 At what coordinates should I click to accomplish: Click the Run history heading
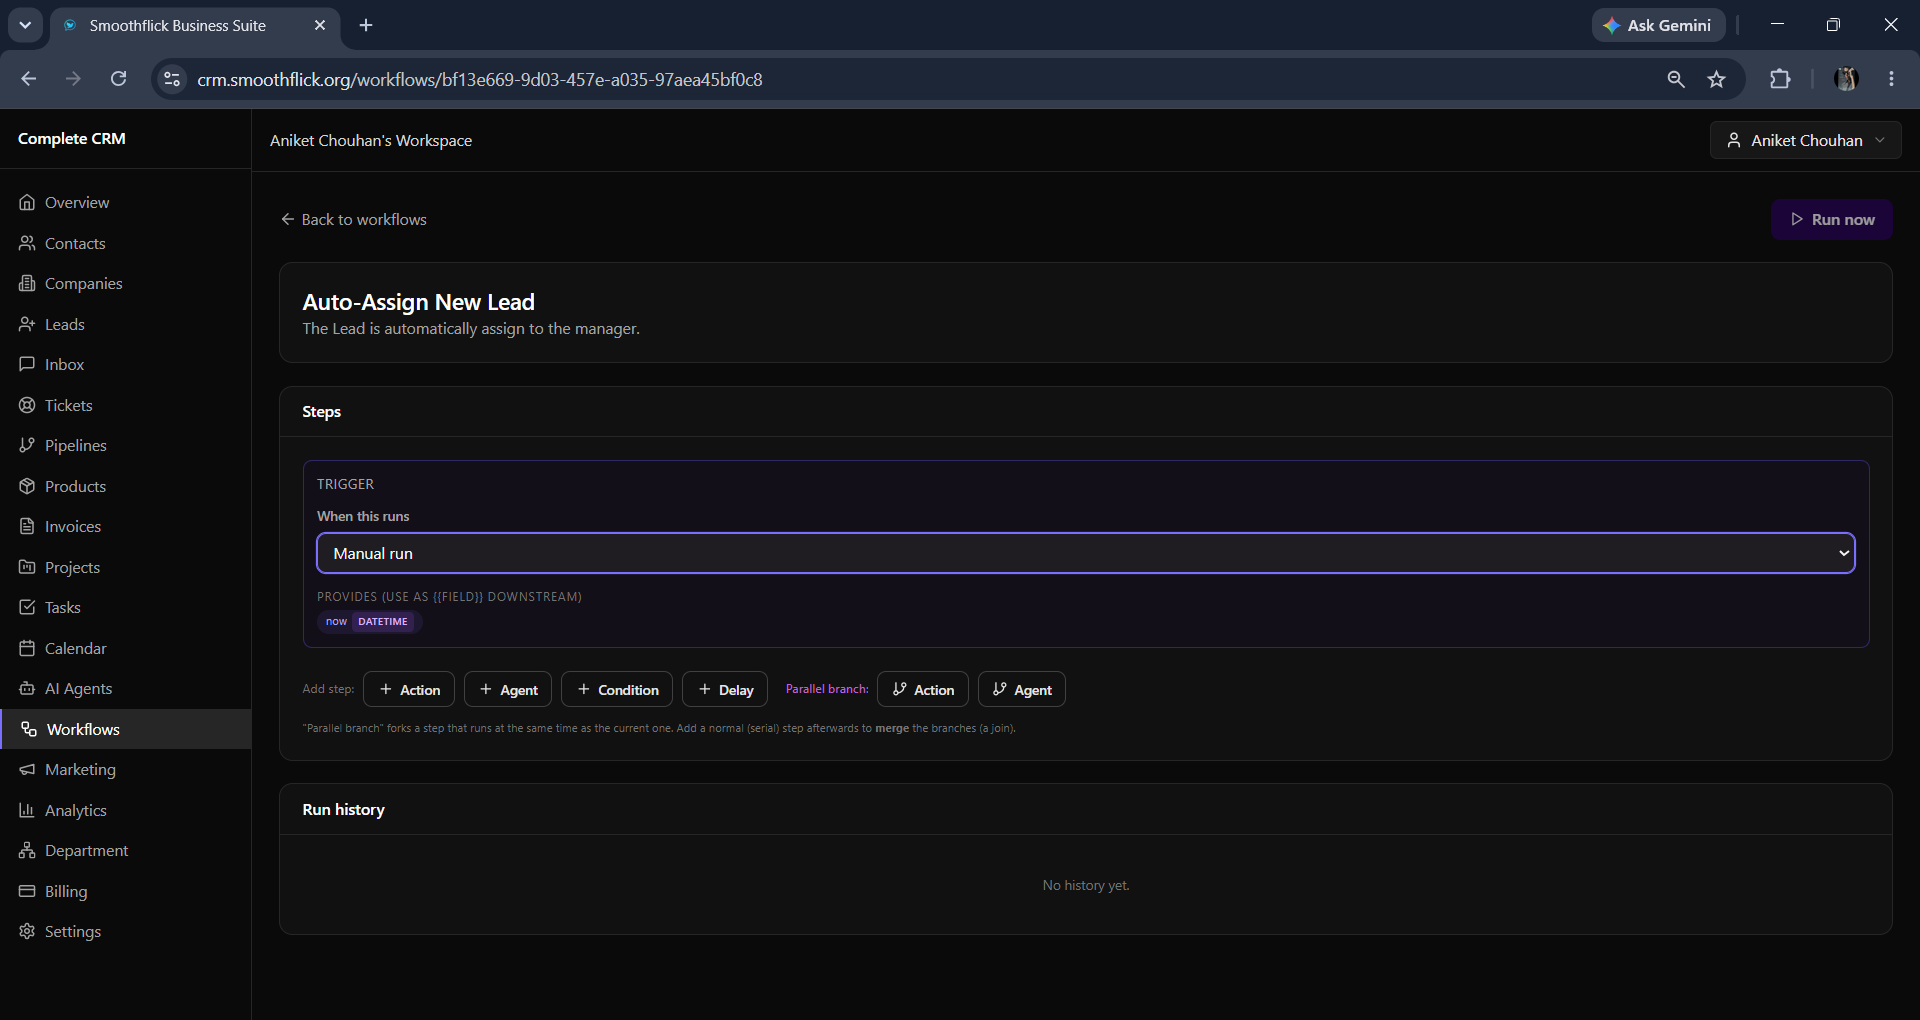coord(343,809)
